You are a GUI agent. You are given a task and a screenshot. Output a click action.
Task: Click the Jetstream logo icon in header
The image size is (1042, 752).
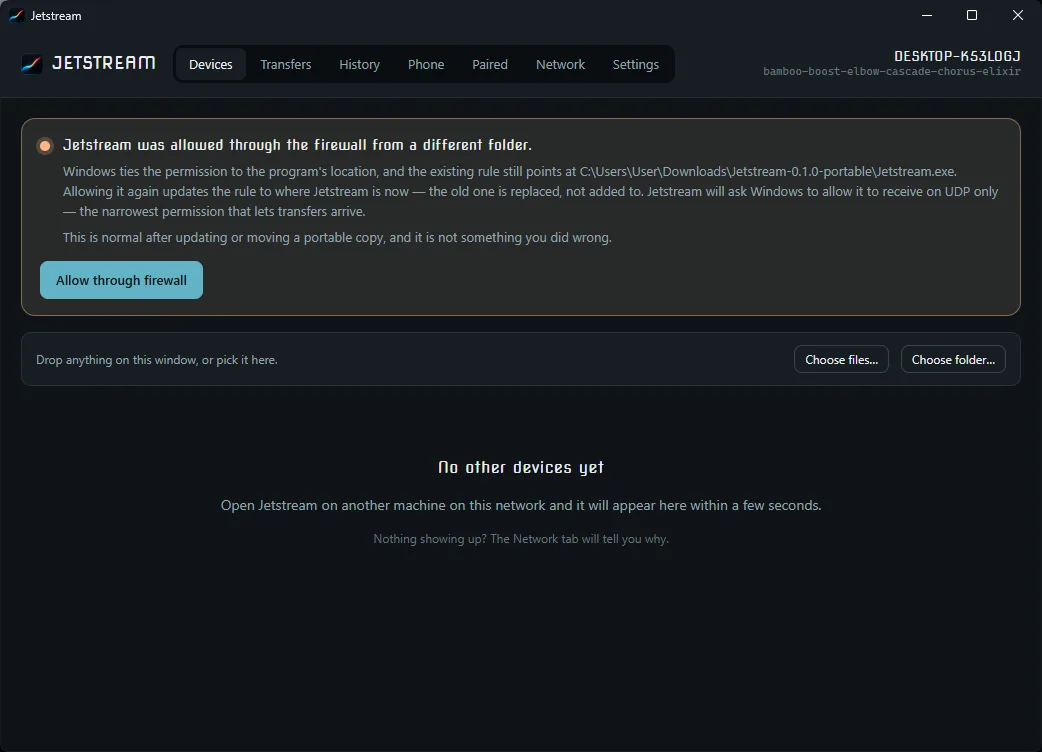31,64
